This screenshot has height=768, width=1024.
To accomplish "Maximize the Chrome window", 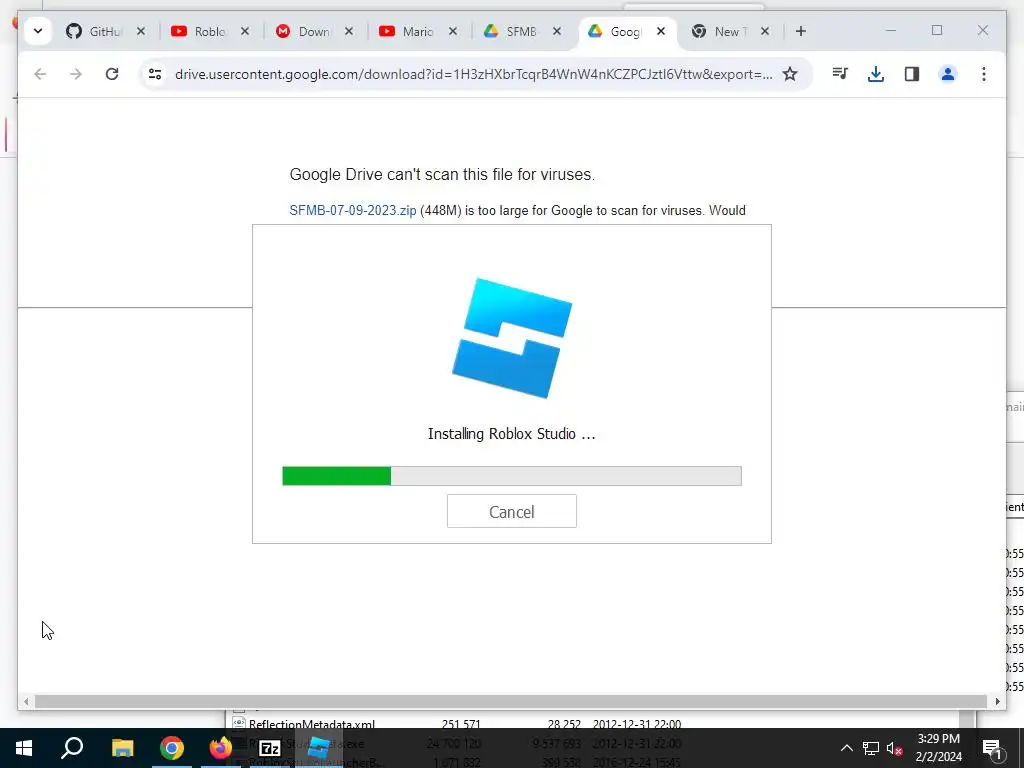I will (937, 31).
